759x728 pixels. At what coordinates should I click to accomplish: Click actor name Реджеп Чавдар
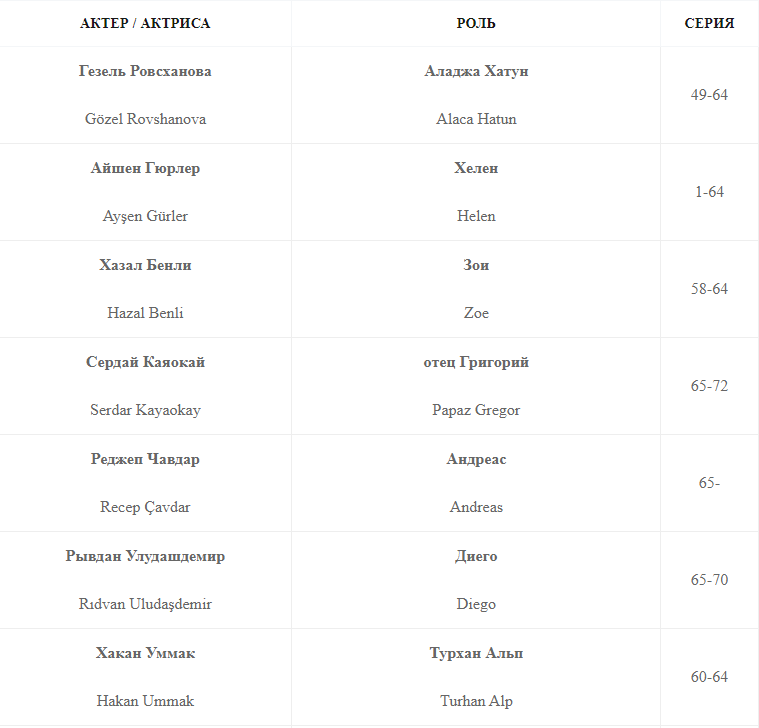coord(145,459)
